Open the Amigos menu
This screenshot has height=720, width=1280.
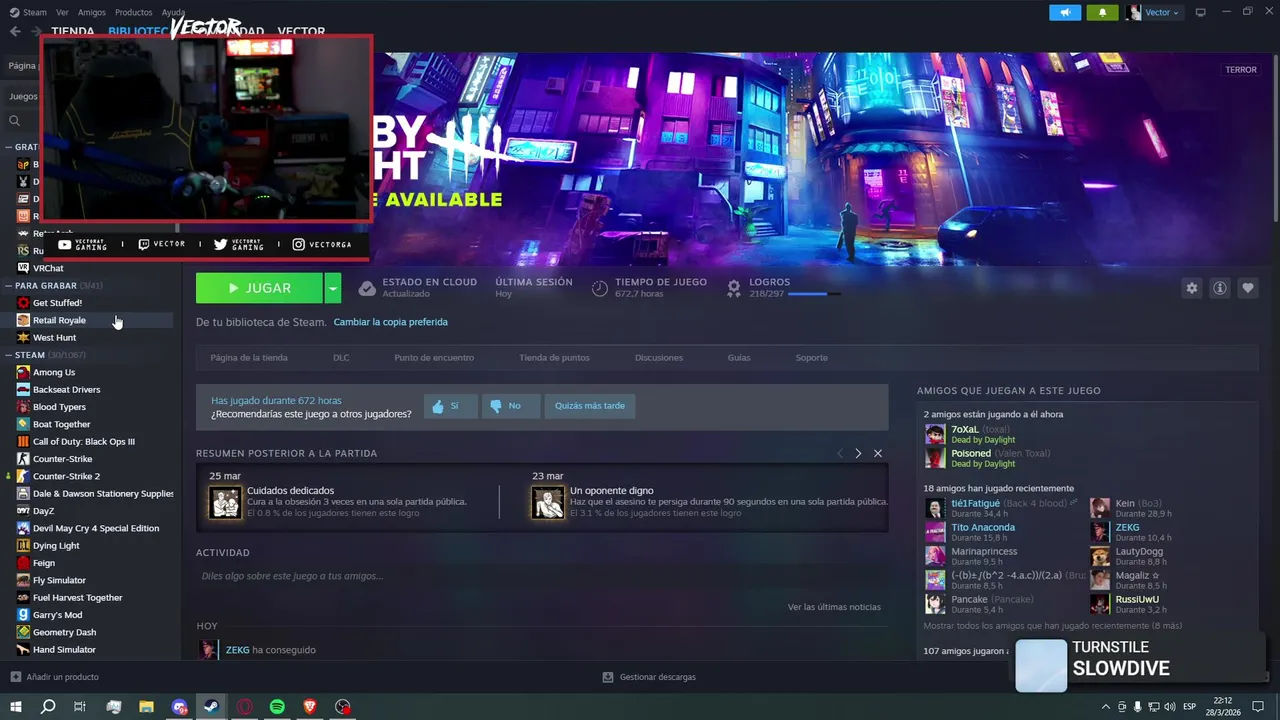click(92, 12)
